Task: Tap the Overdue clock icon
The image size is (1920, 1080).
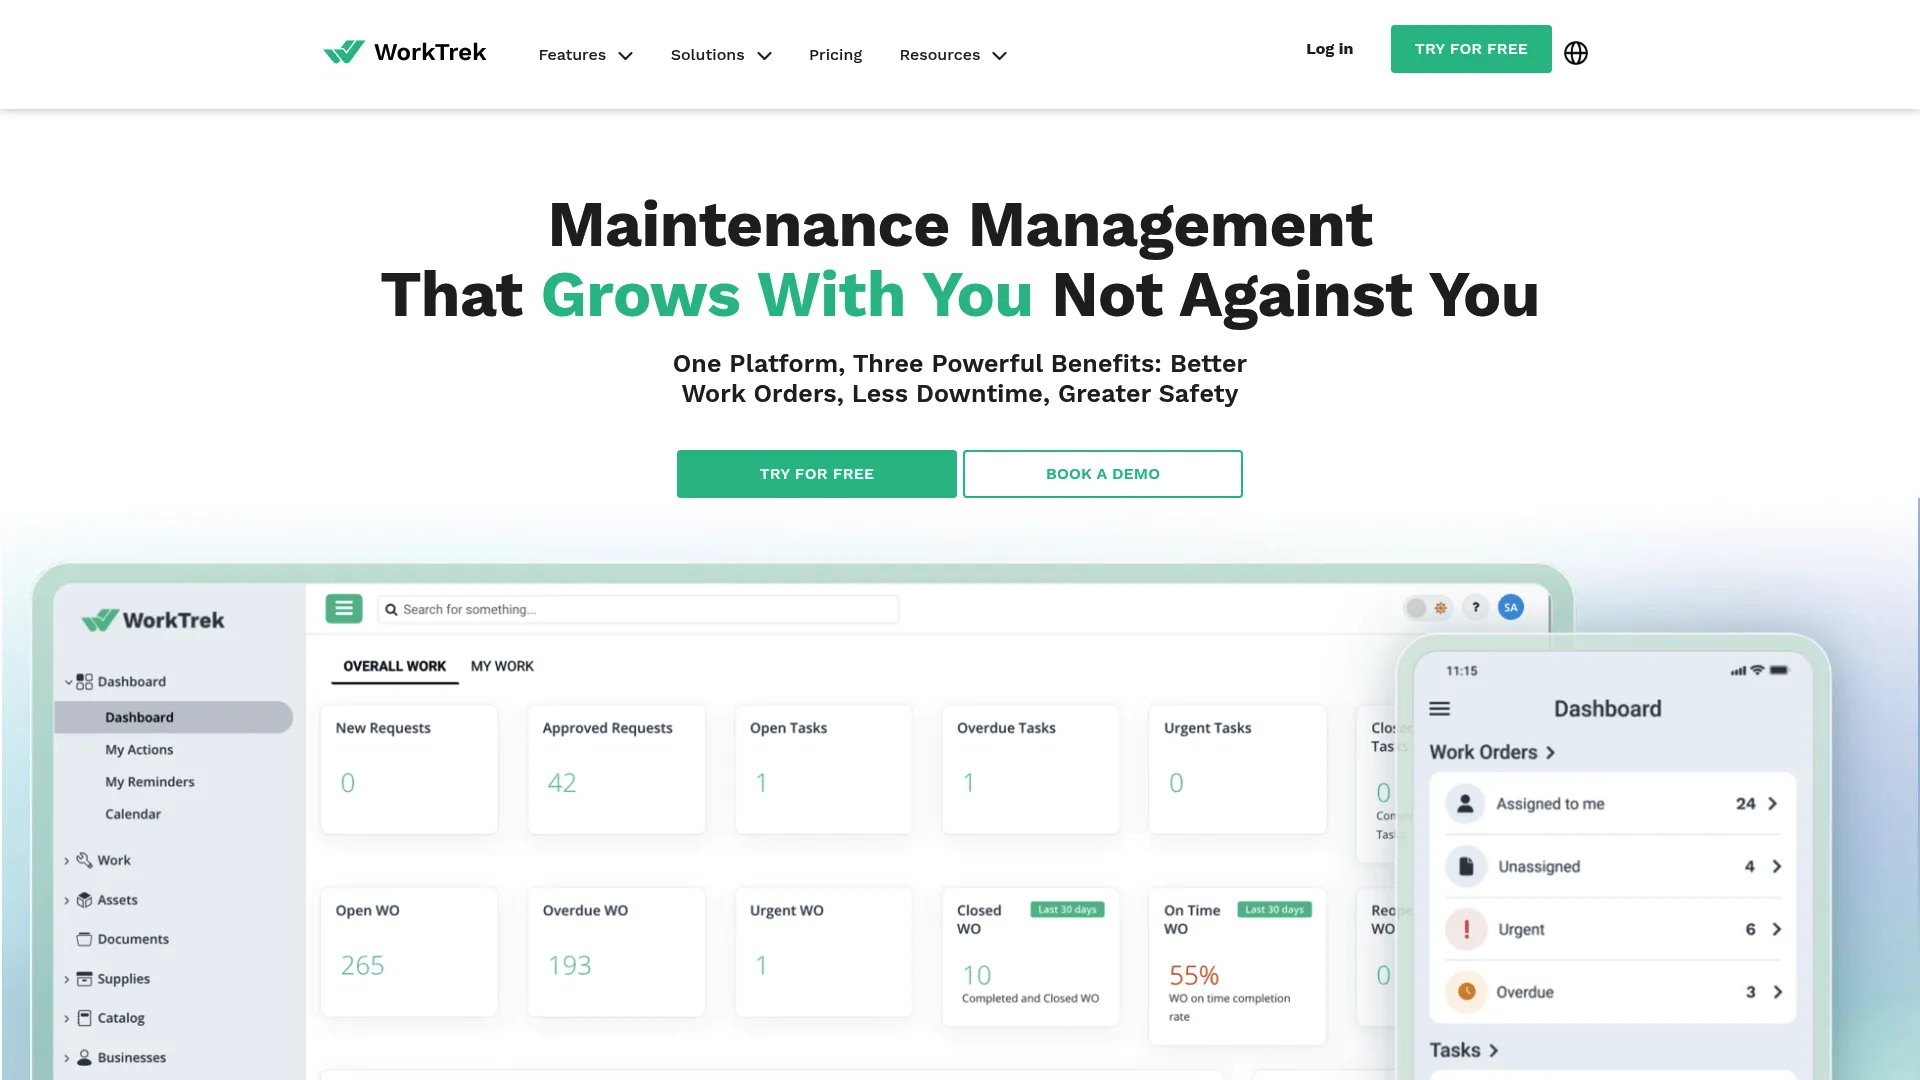Action: coord(1465,992)
